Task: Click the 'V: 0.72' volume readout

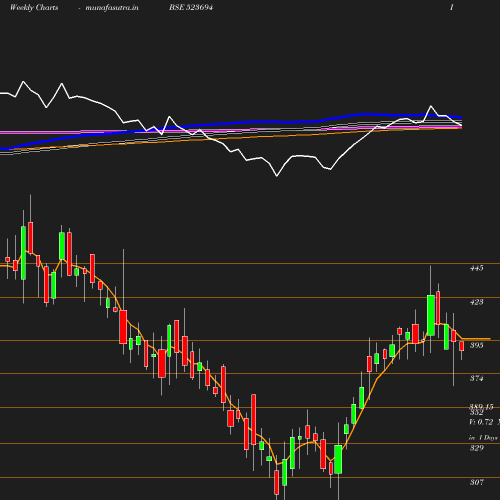Action: (481, 422)
